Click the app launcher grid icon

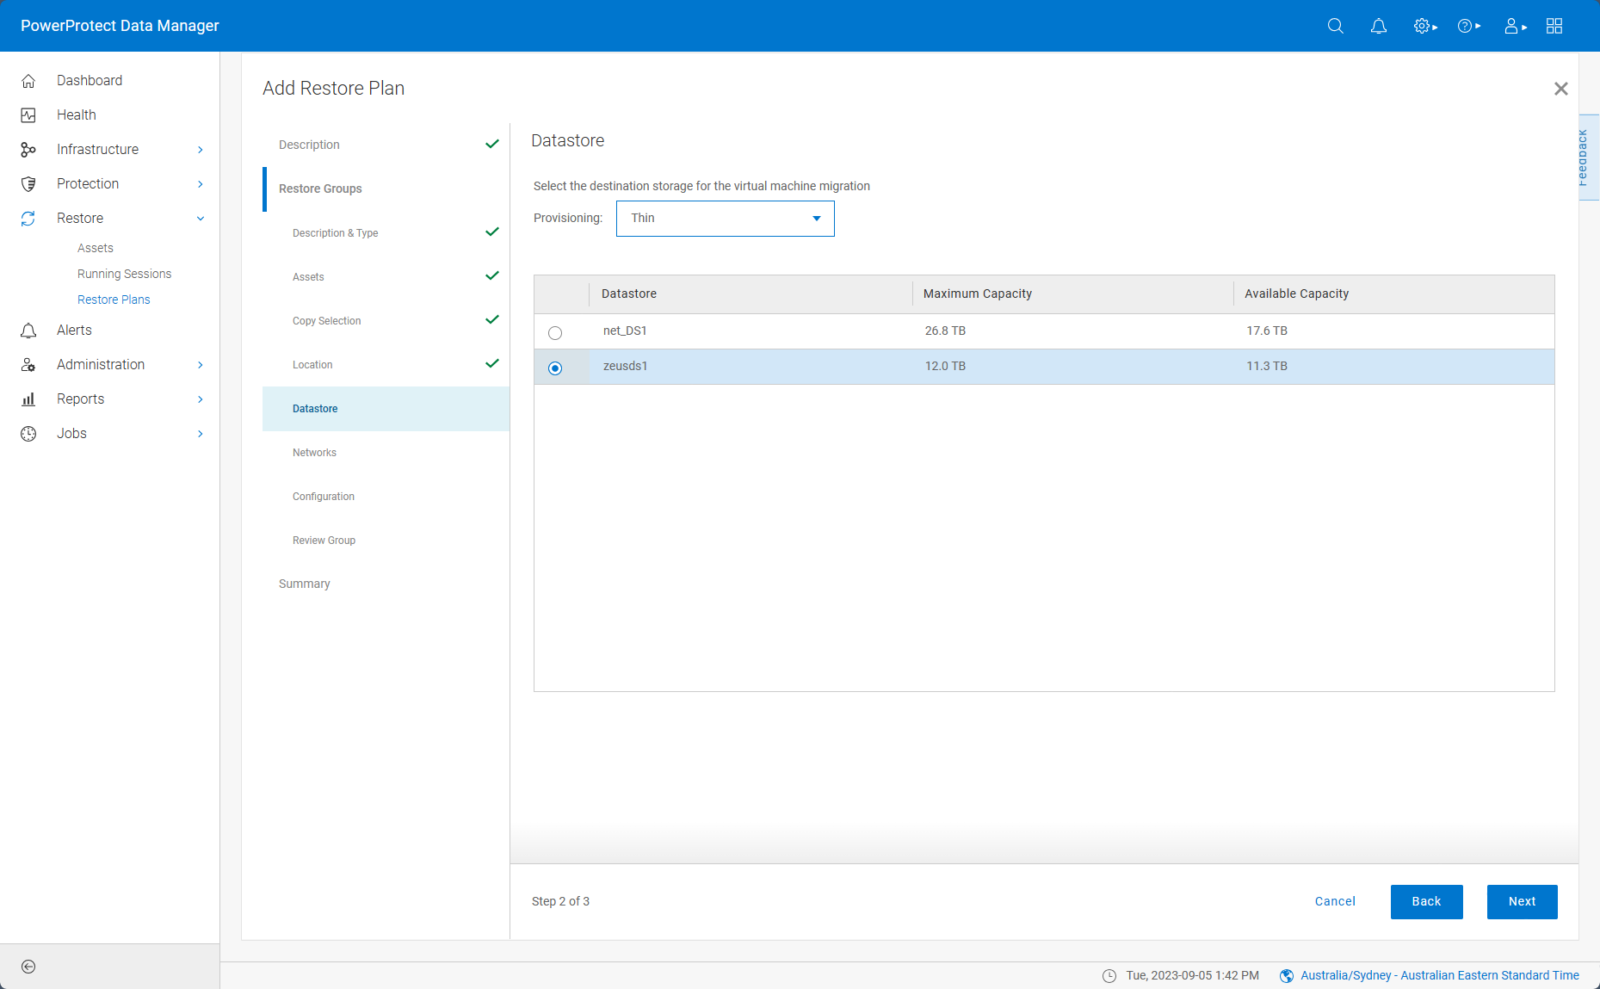click(1553, 26)
